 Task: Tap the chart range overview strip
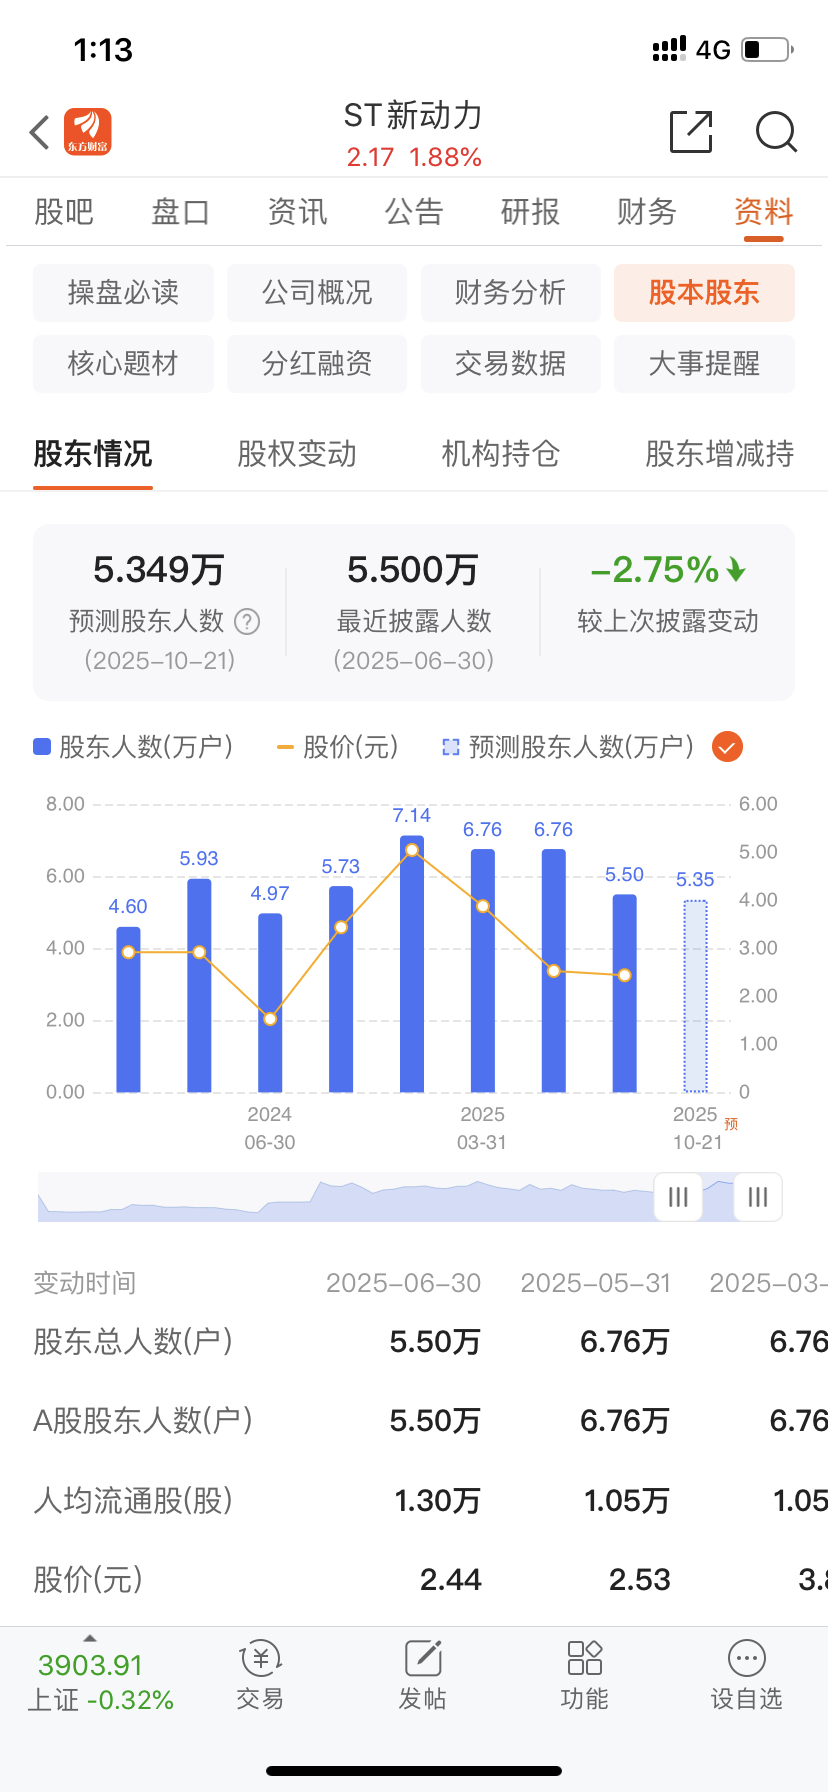[410, 1197]
